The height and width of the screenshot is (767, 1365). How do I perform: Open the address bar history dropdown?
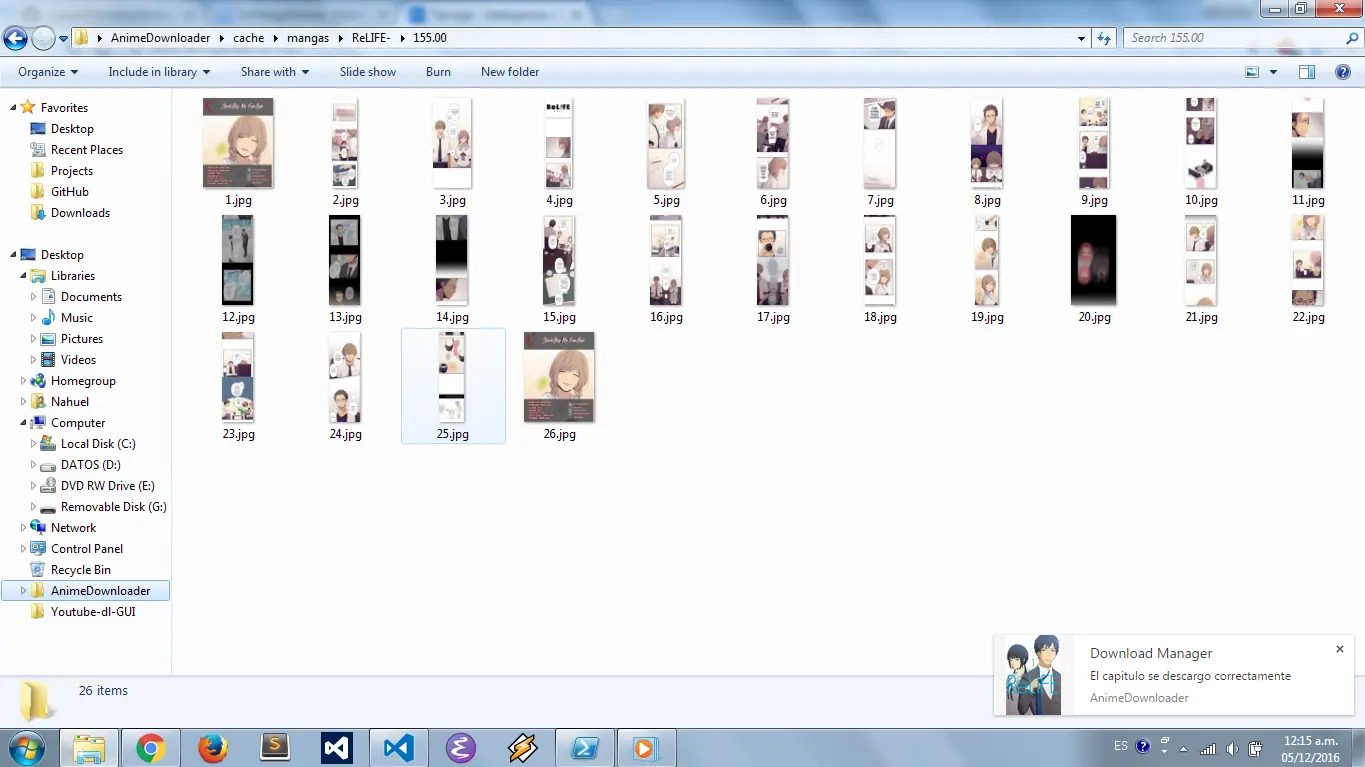point(1082,39)
